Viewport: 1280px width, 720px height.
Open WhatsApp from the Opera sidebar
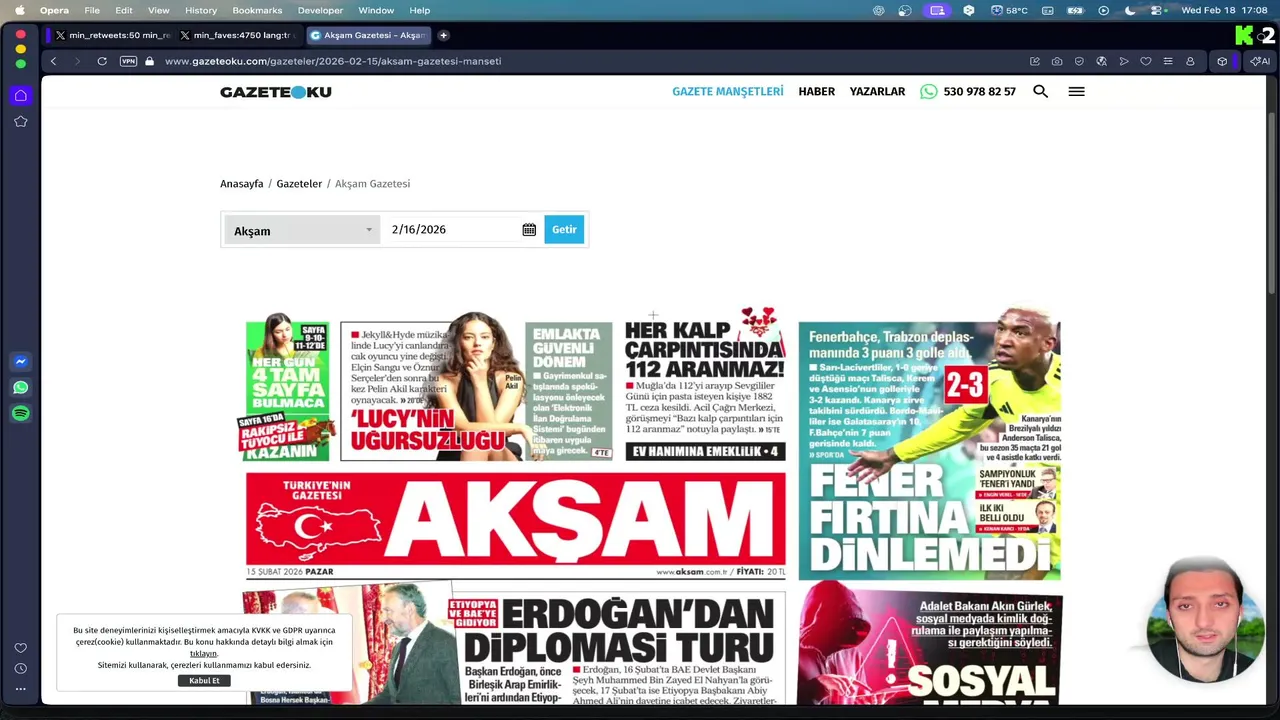click(20, 388)
